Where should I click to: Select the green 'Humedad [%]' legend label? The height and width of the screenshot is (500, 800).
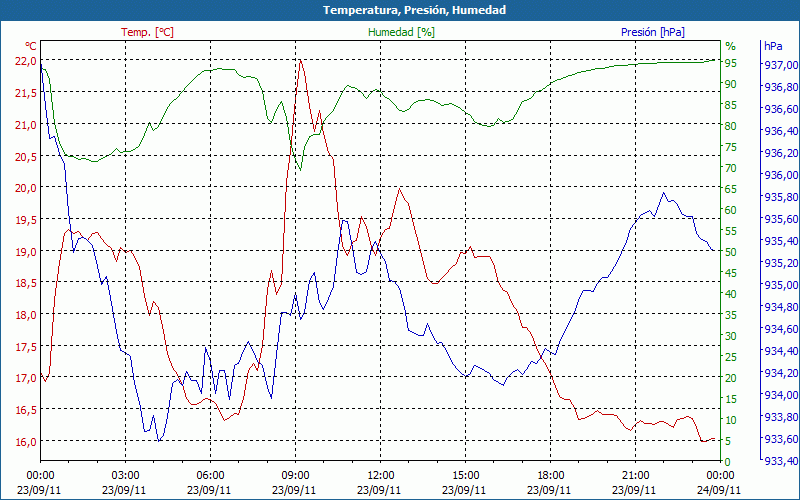pyautogui.click(x=402, y=32)
